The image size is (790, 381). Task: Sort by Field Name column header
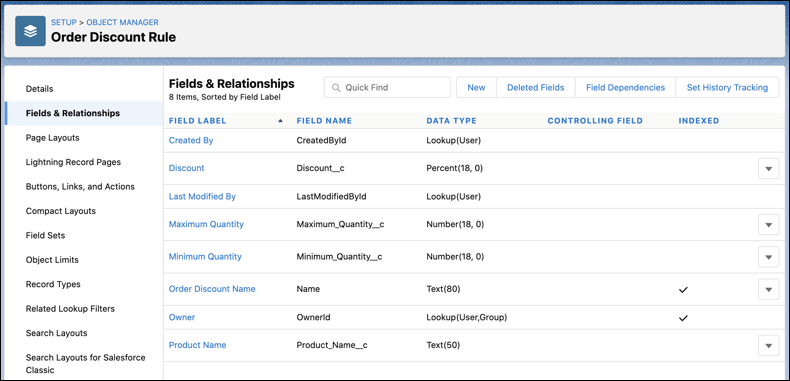point(324,121)
